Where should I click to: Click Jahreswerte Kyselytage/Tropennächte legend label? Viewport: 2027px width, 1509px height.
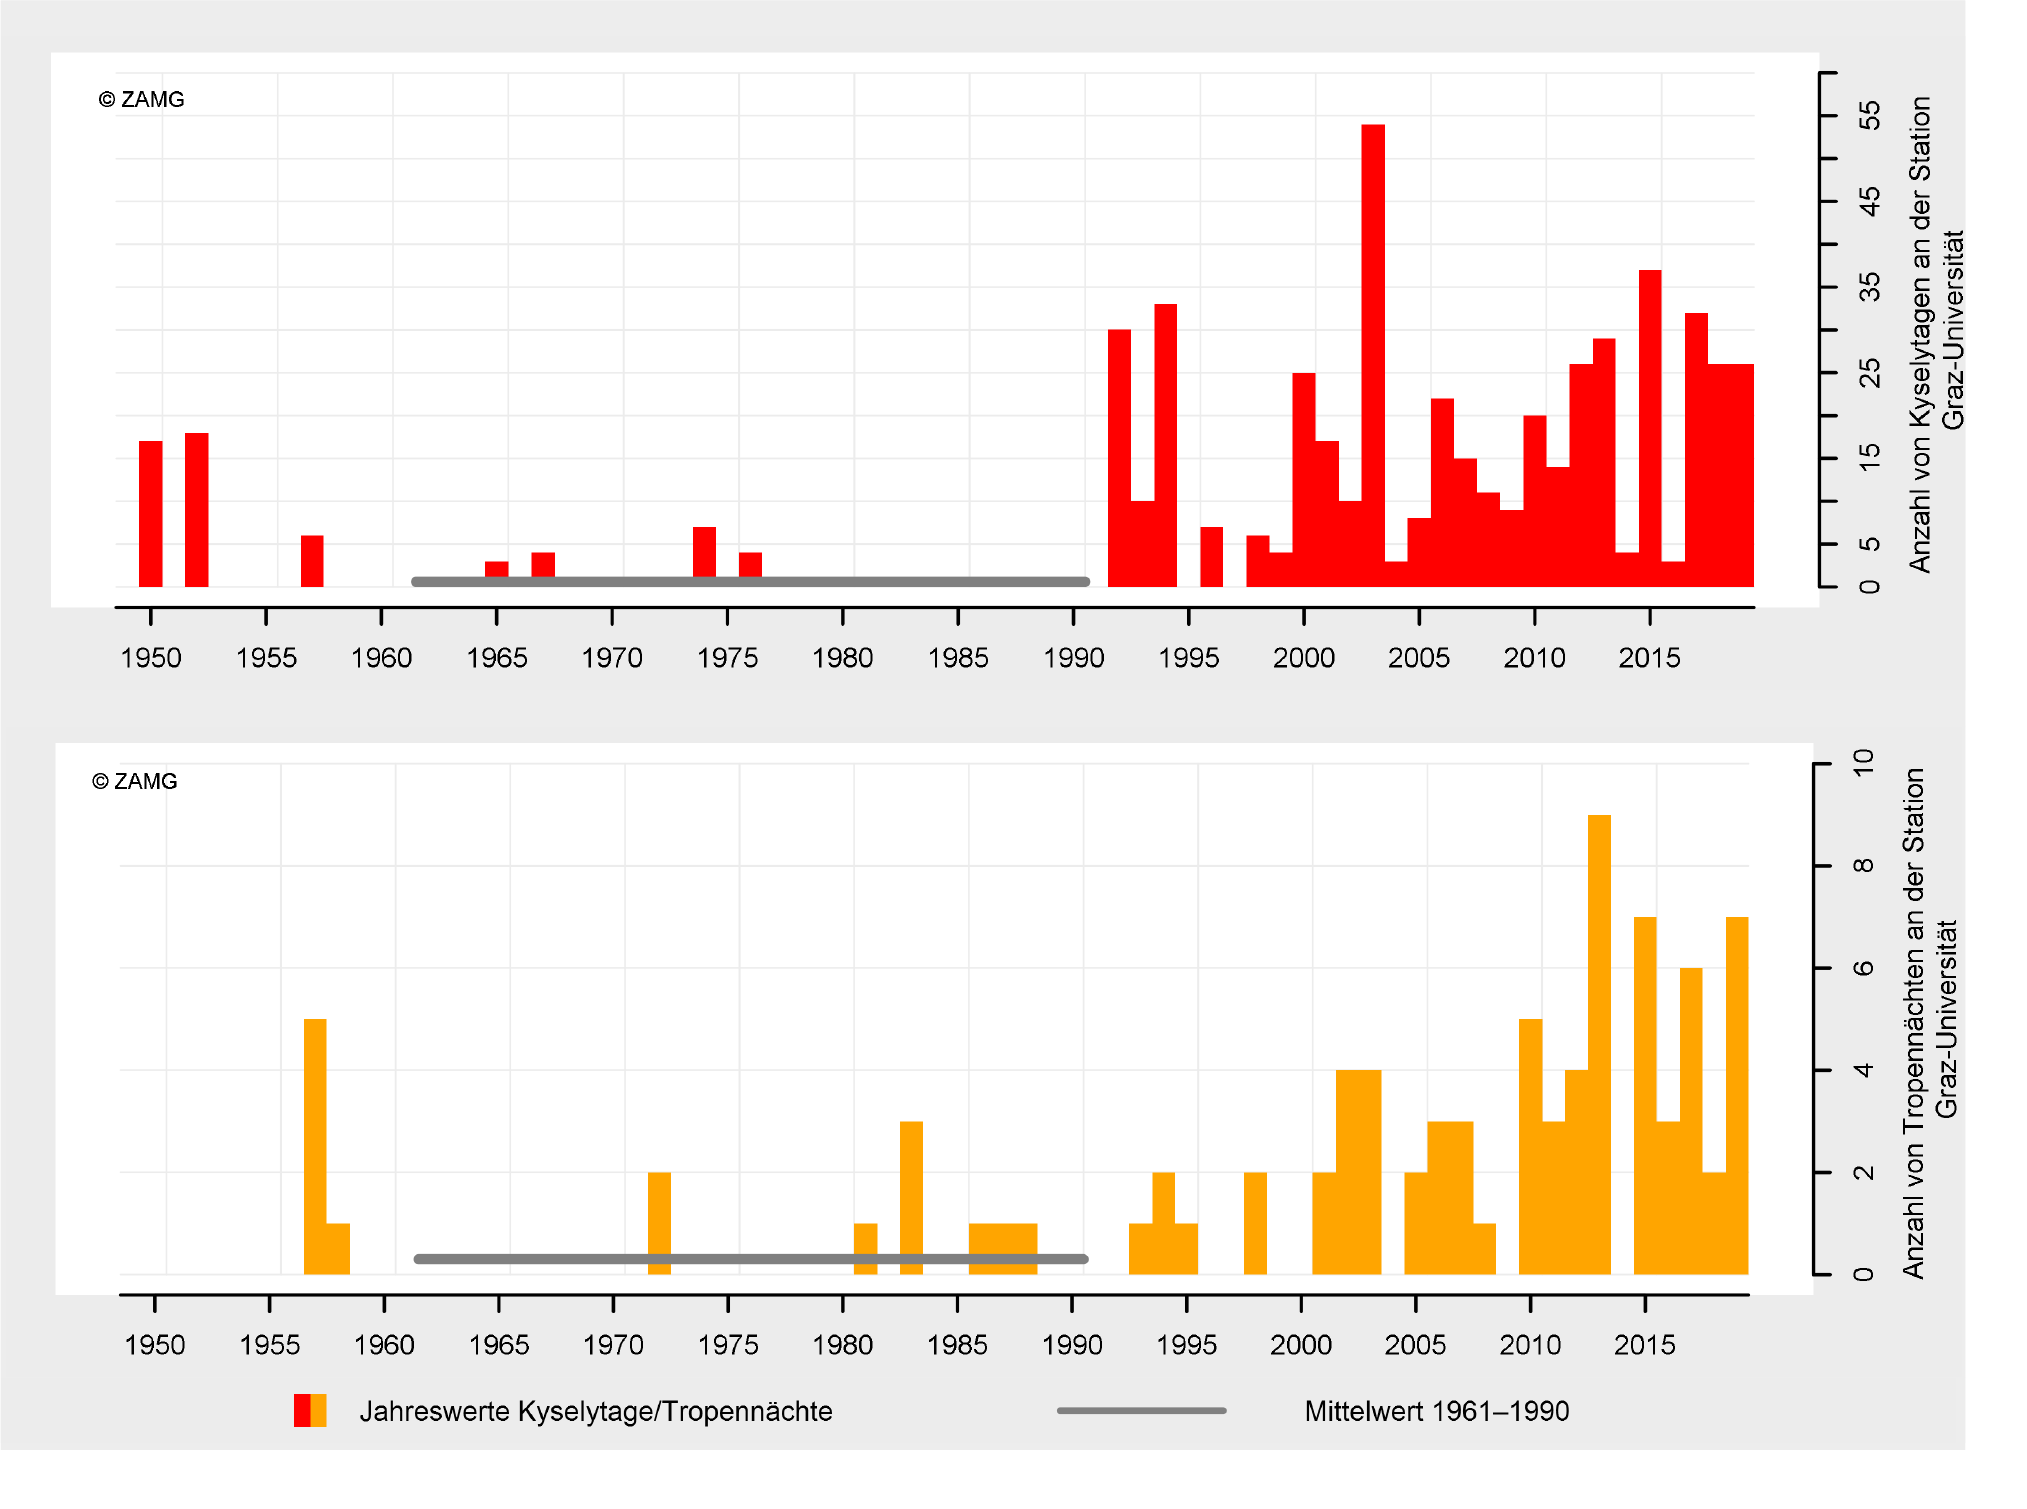(596, 1411)
